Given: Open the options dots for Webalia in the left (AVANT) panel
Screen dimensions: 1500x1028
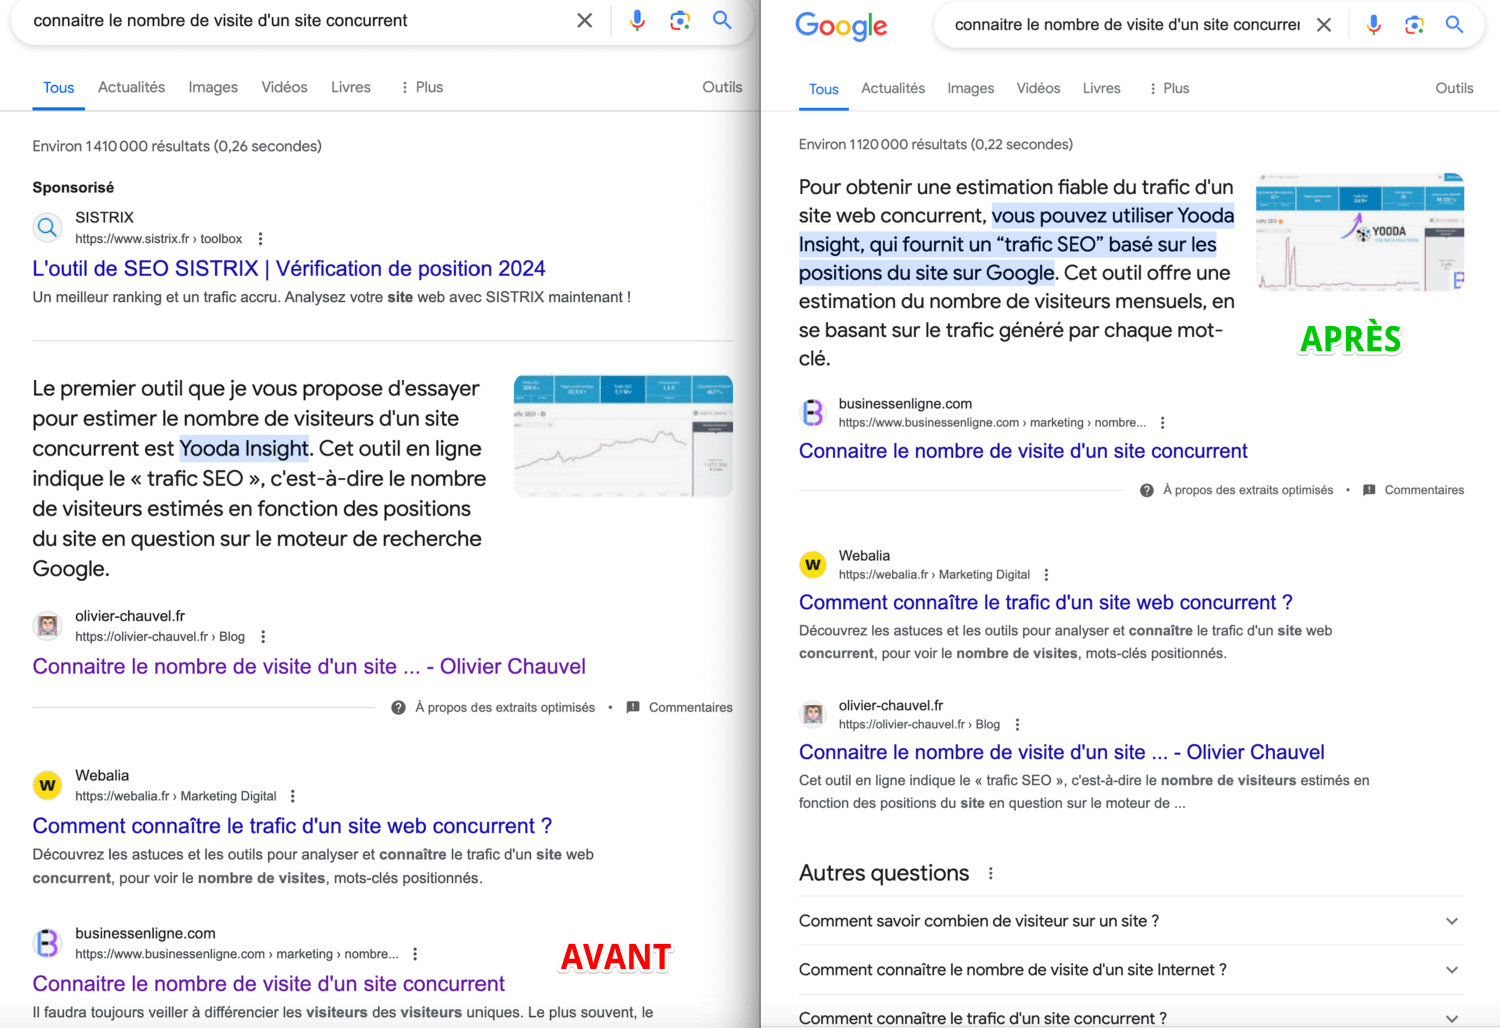Looking at the screenshot, I should (x=293, y=796).
